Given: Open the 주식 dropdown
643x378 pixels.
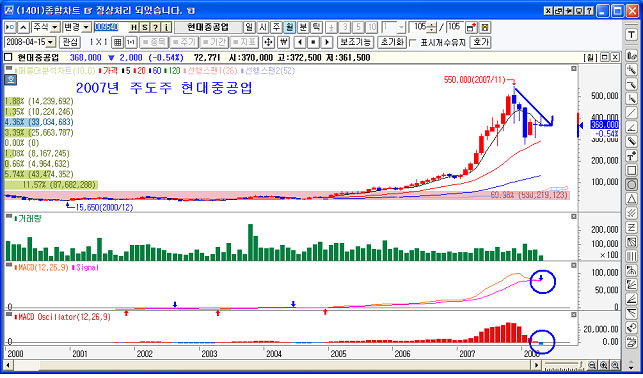Looking at the screenshot, I should [x=46, y=27].
